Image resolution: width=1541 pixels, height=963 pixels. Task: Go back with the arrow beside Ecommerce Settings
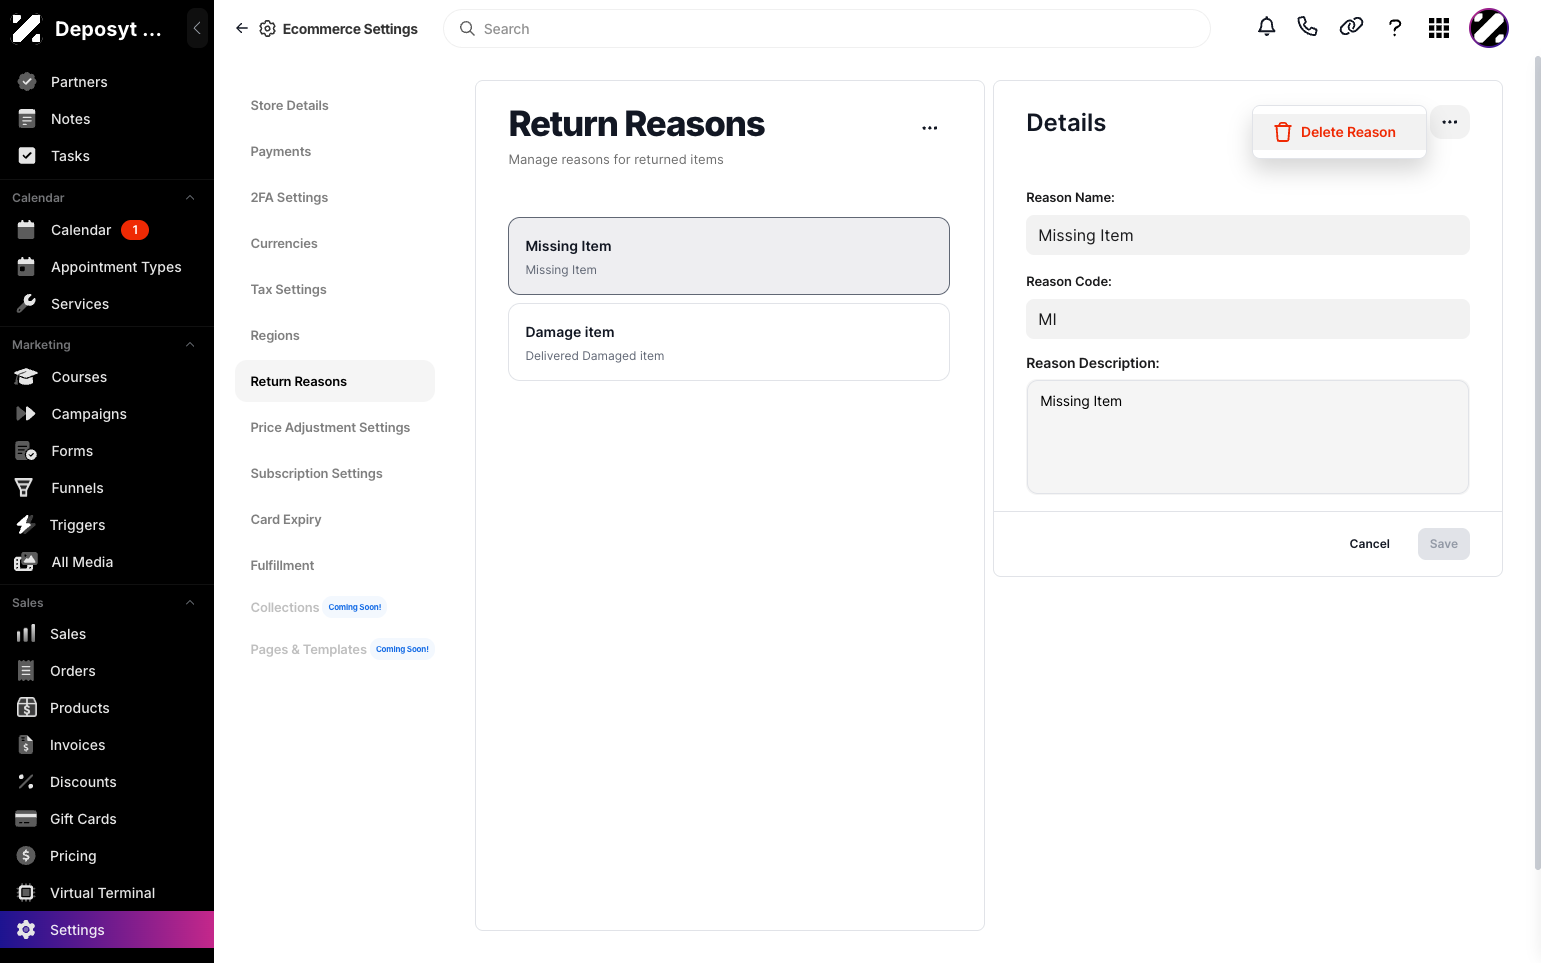coord(241,28)
